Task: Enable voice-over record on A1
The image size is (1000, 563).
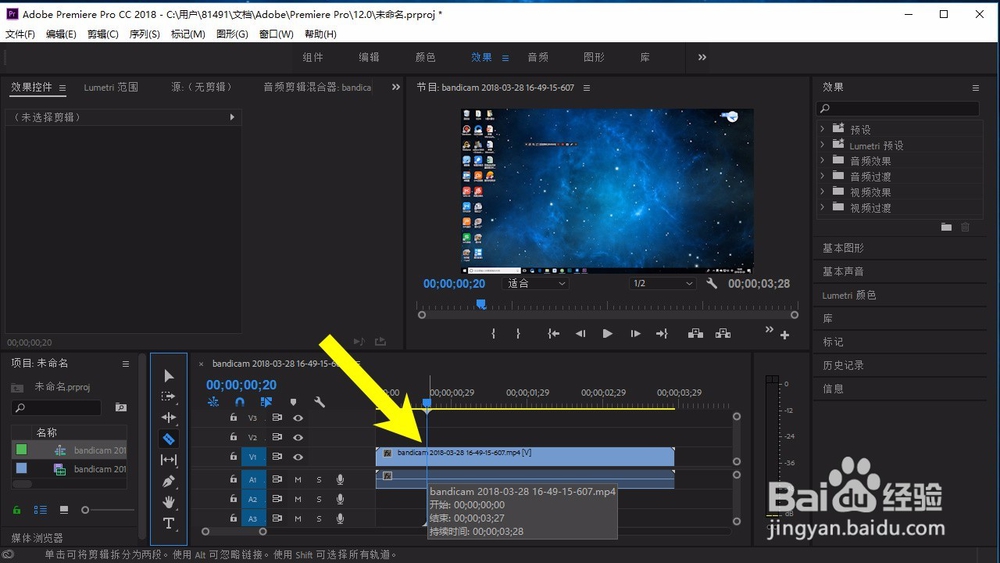Action: coord(340,479)
